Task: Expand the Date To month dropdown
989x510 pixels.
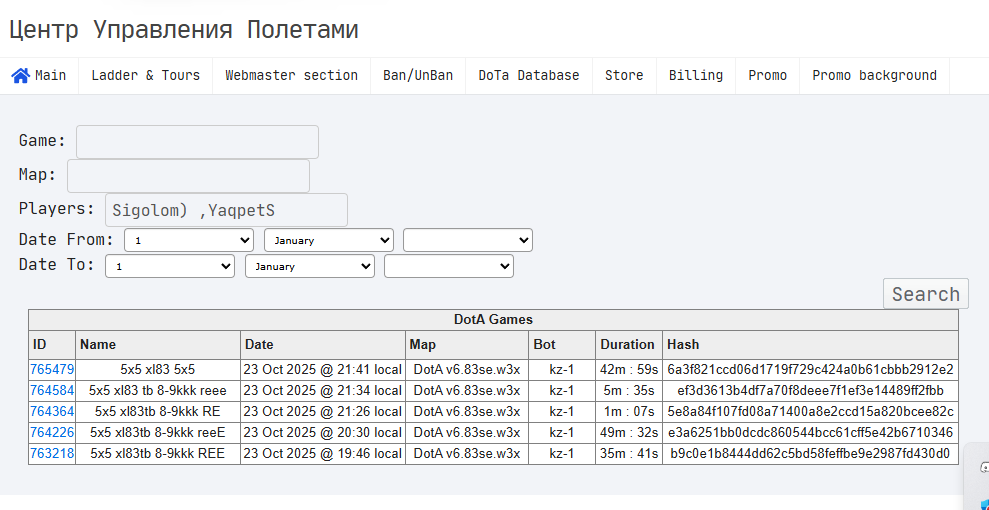Action: 309,266
